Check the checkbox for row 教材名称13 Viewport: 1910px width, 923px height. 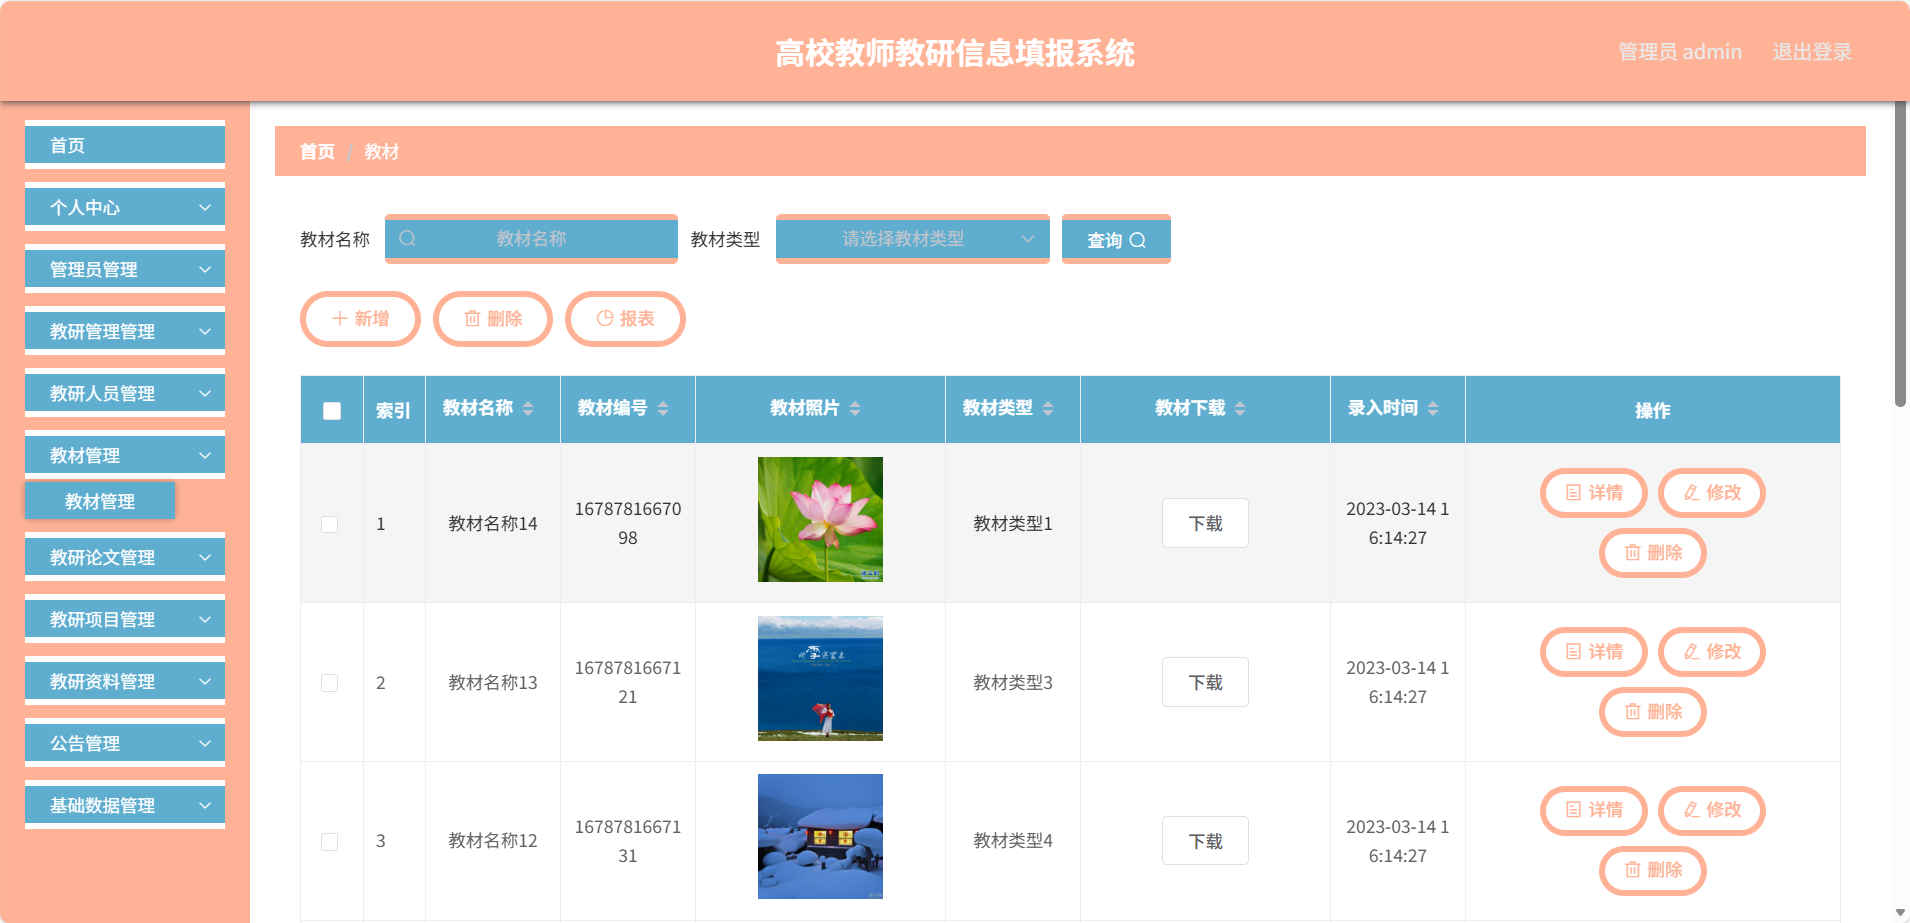[x=329, y=683]
